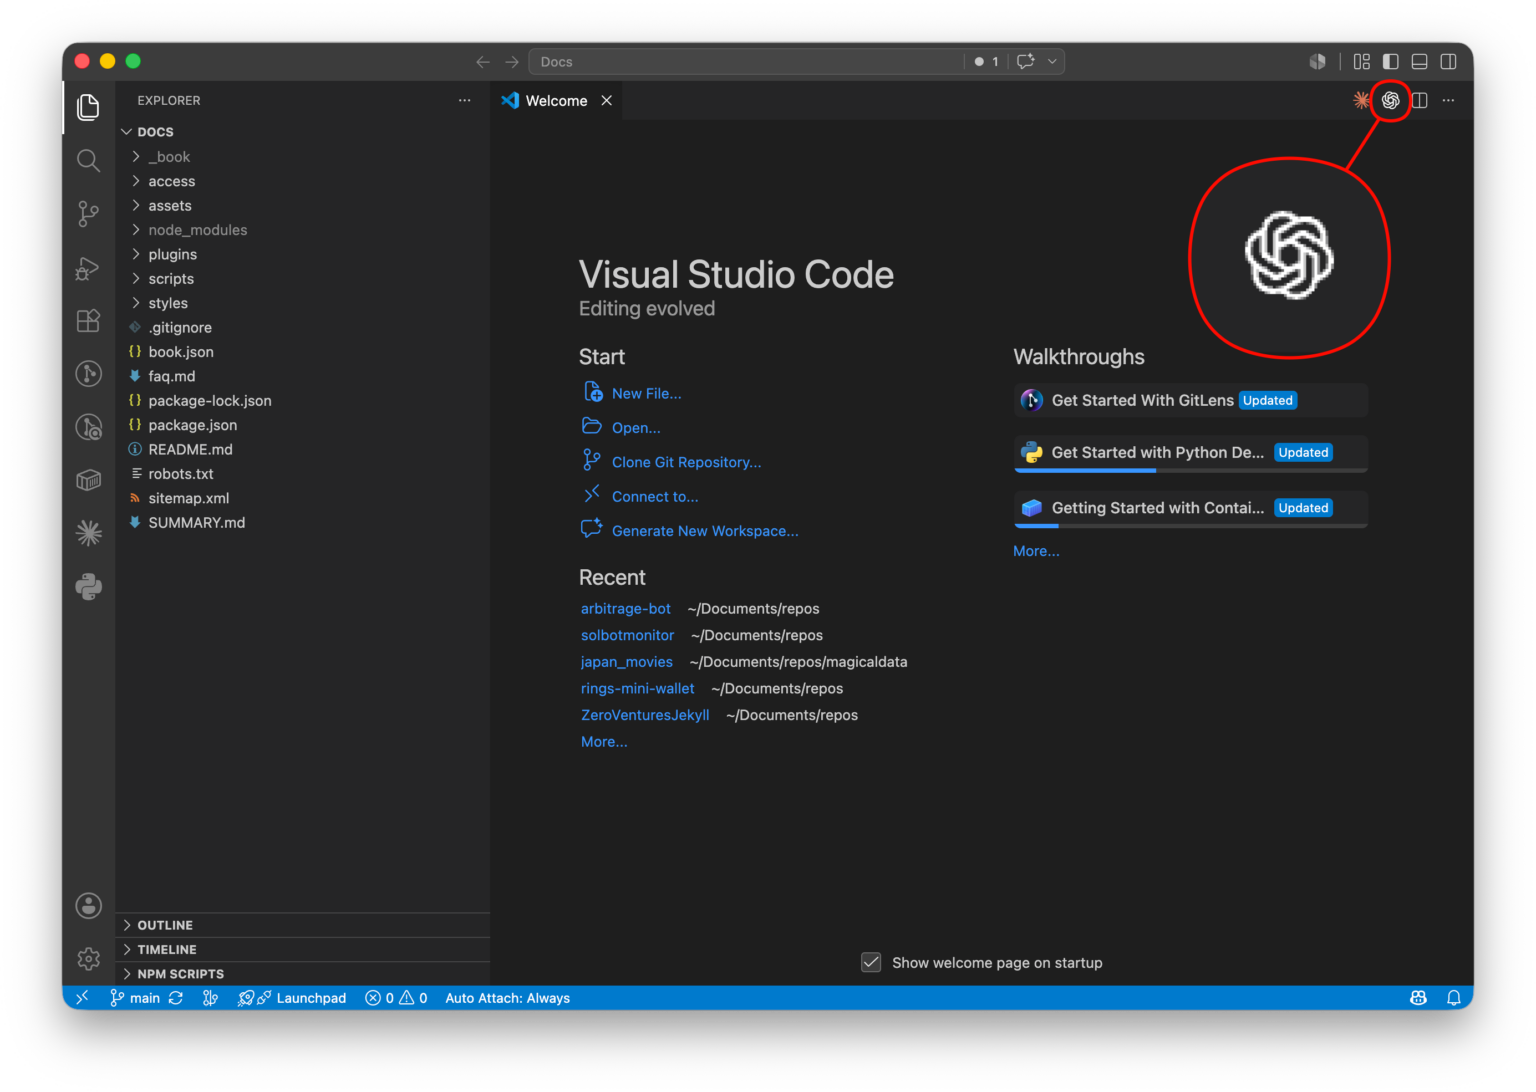
Task: Synchronize changes icon in status bar
Action: pos(176,998)
